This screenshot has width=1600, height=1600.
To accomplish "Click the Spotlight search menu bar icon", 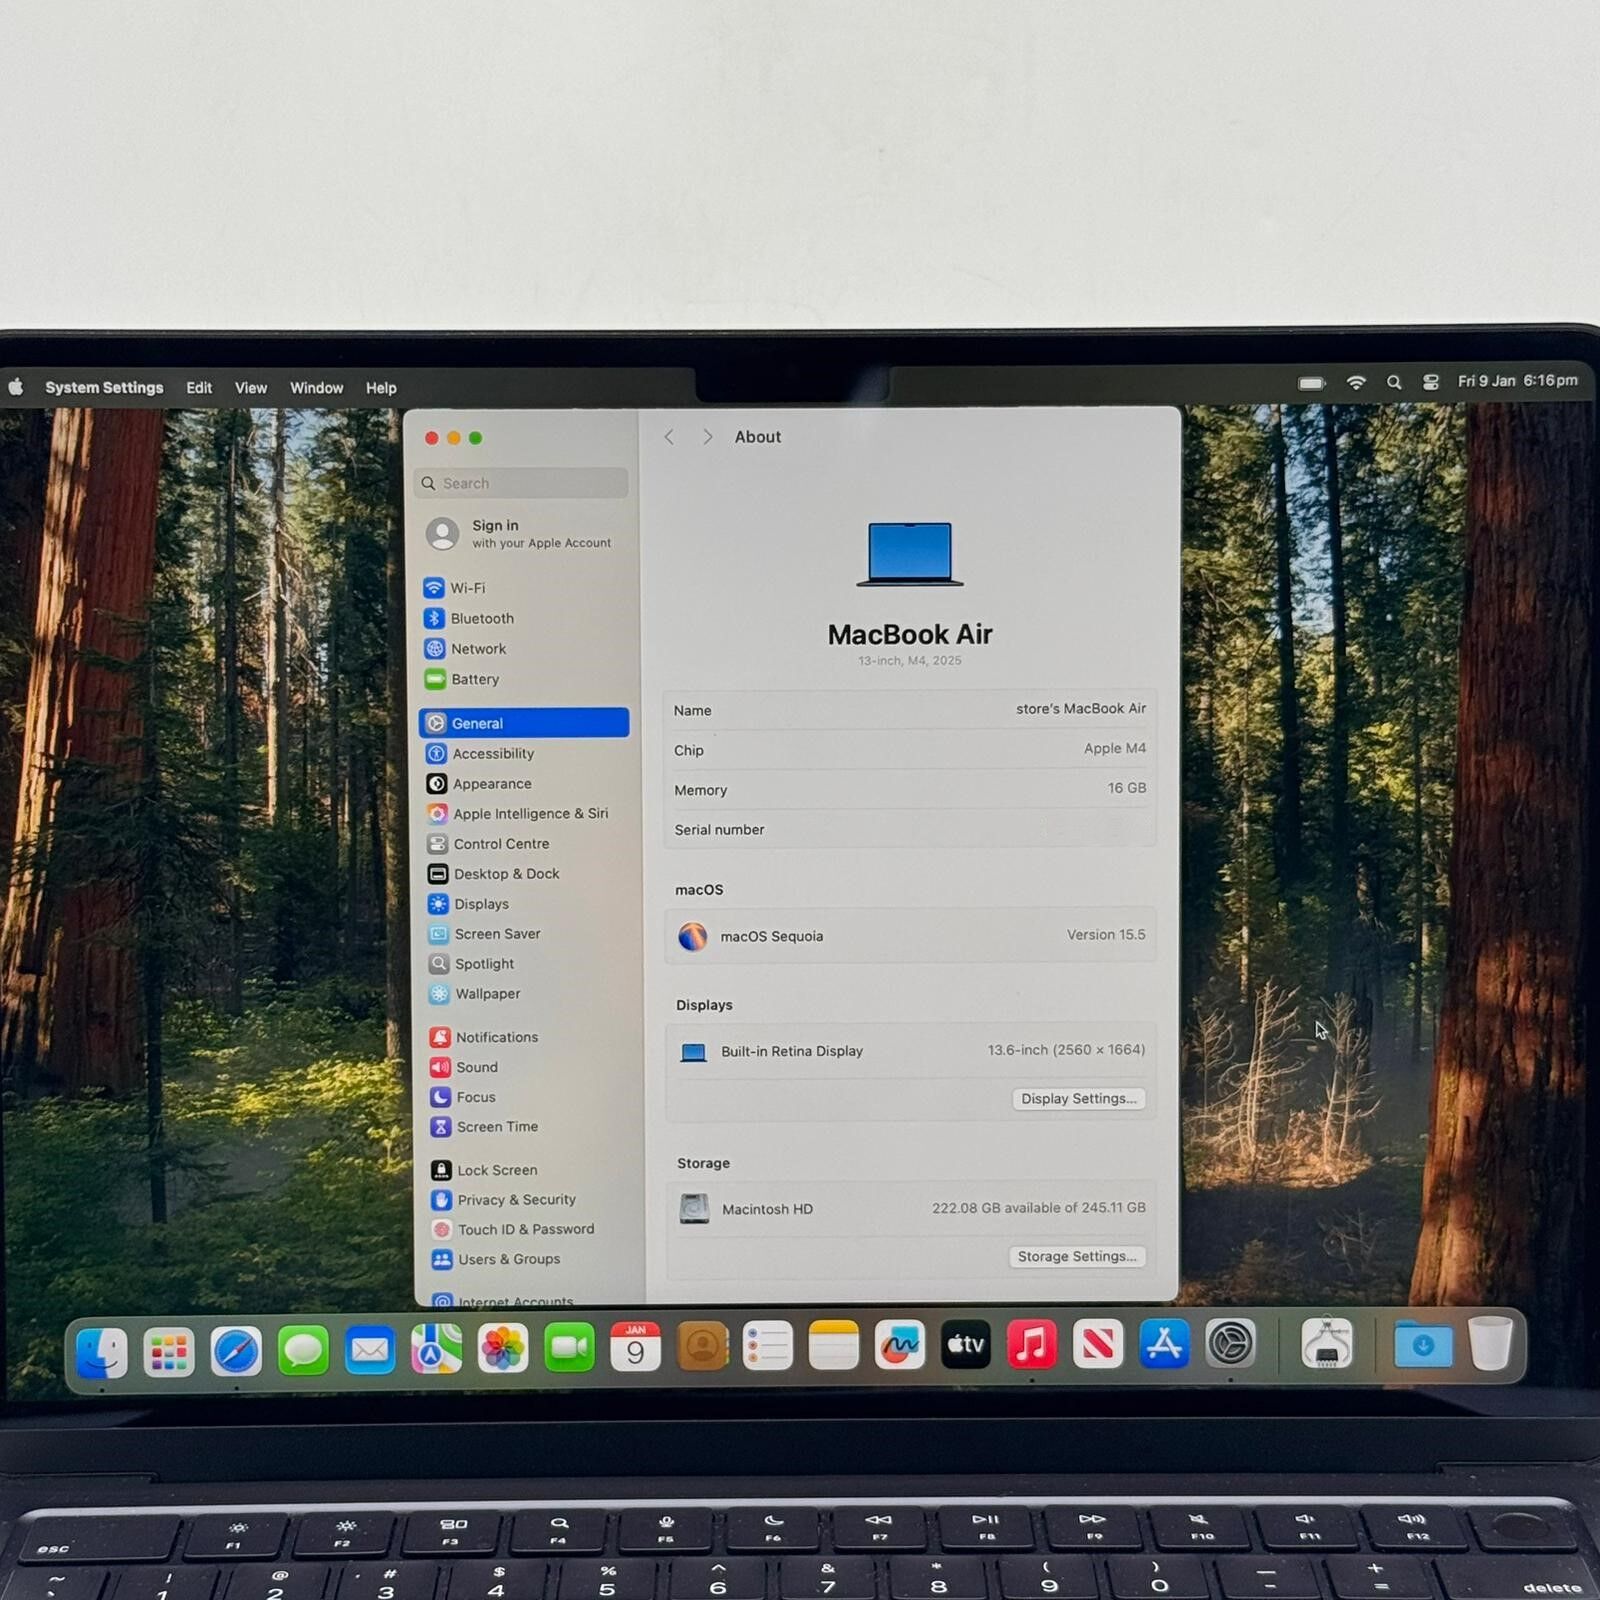I will point(1394,382).
